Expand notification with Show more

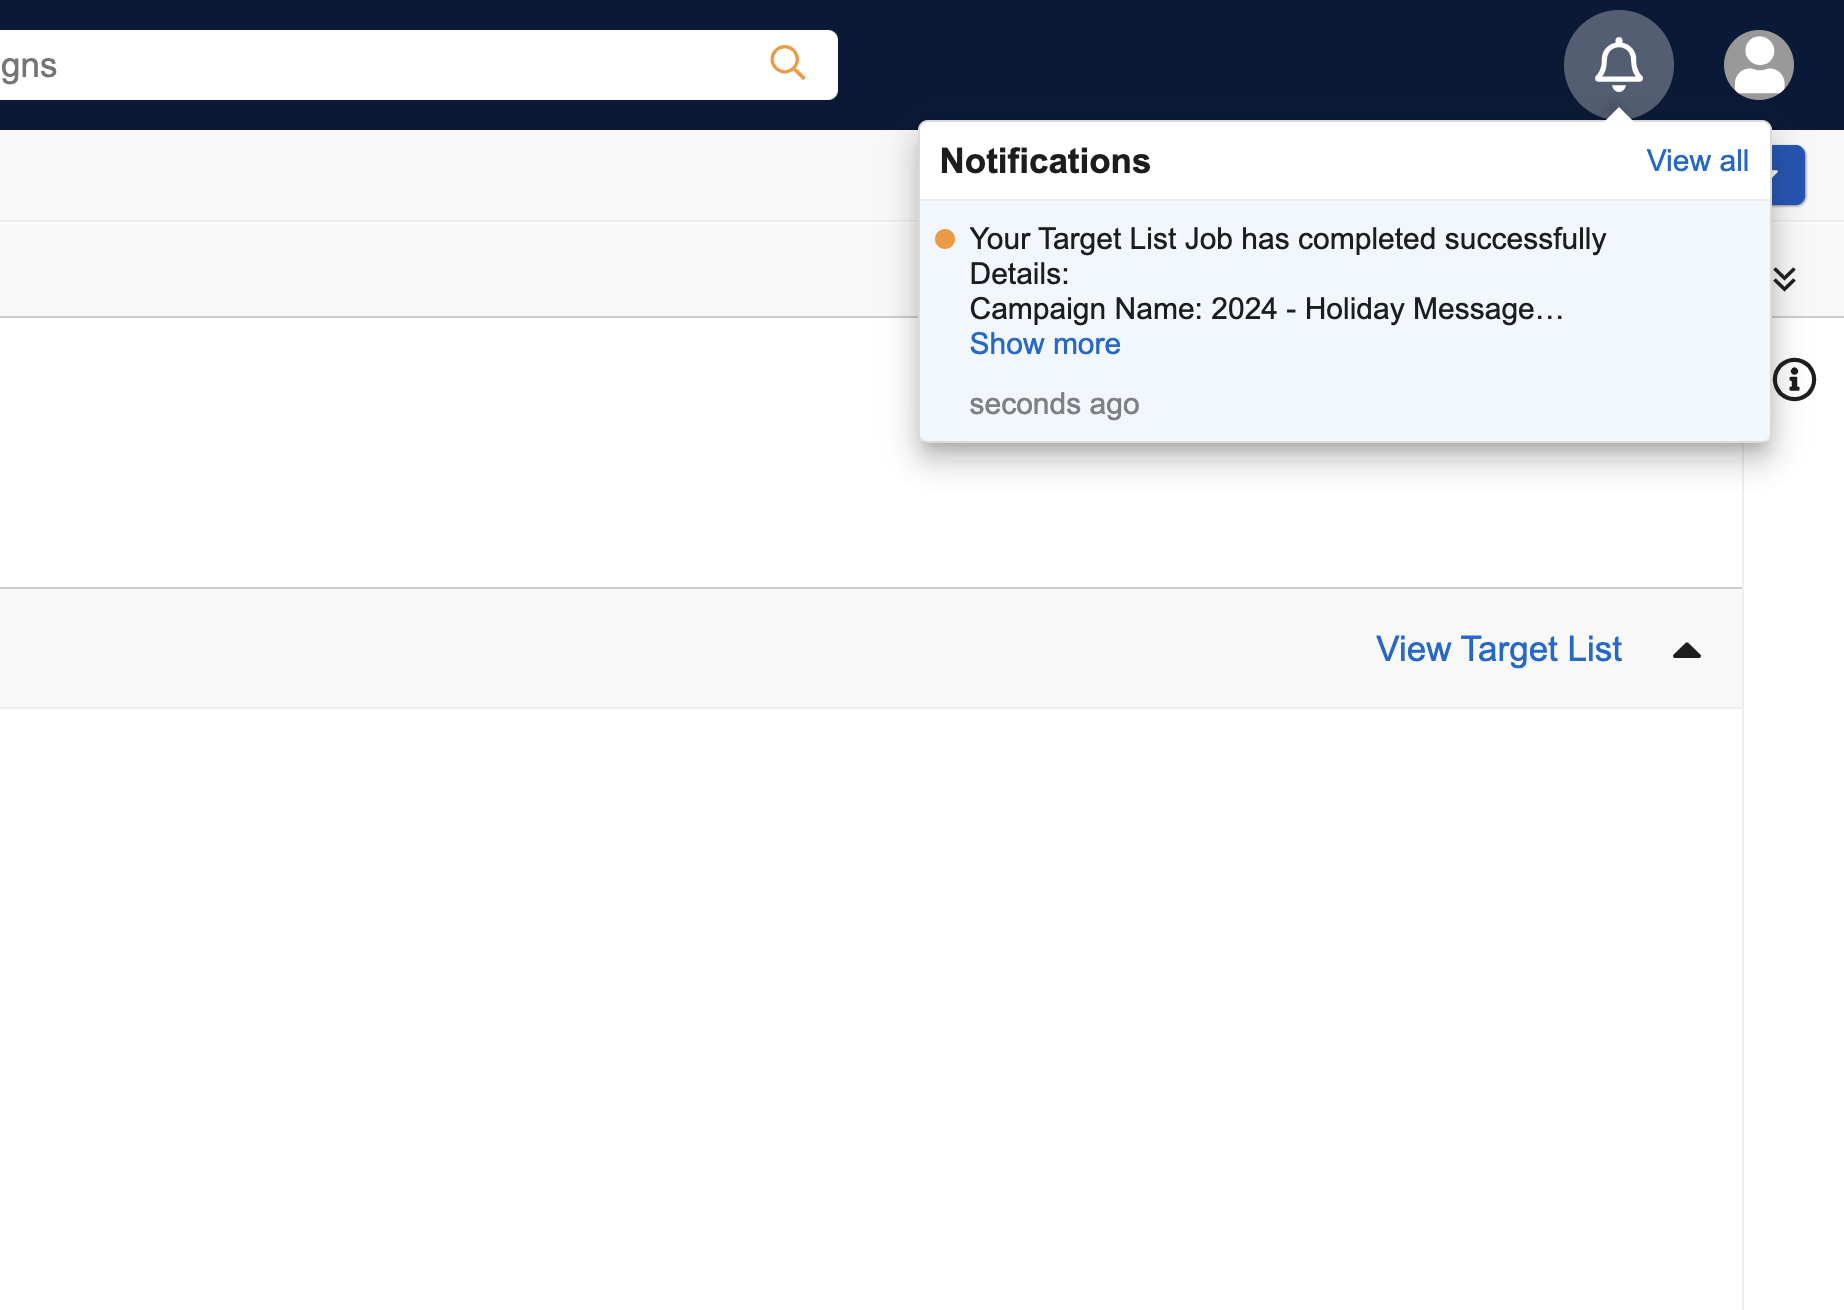[1045, 344]
